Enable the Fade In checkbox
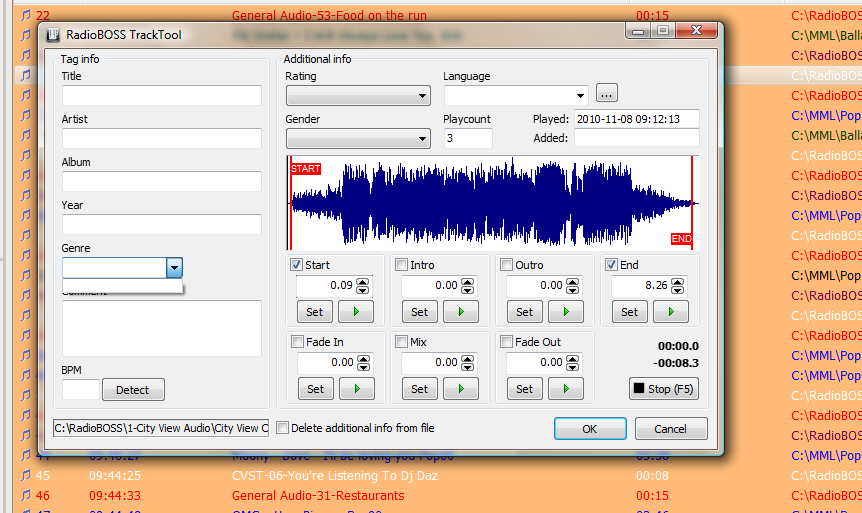 coord(297,341)
